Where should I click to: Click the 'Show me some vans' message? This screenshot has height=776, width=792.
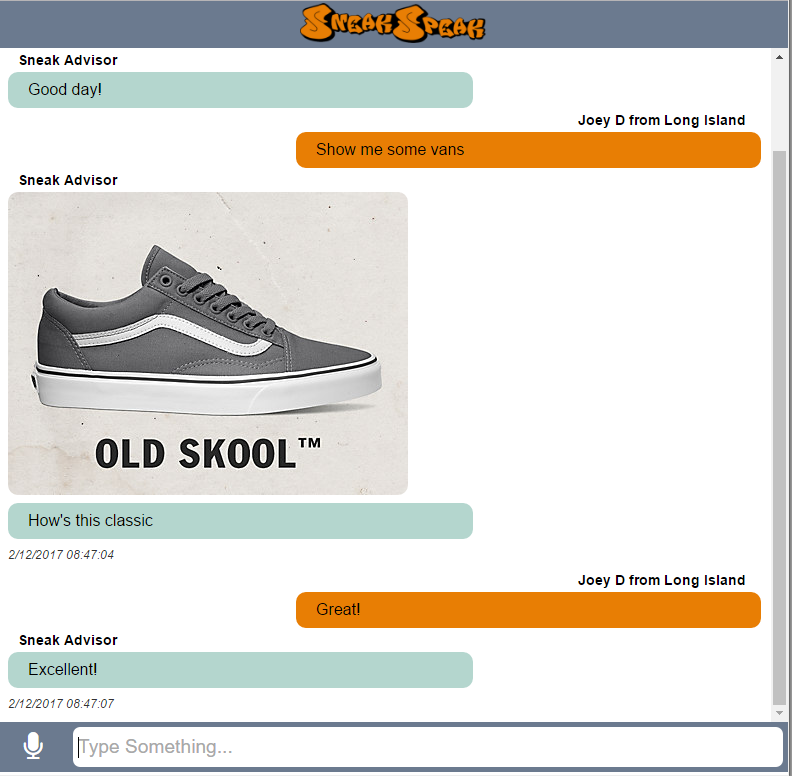click(x=528, y=150)
